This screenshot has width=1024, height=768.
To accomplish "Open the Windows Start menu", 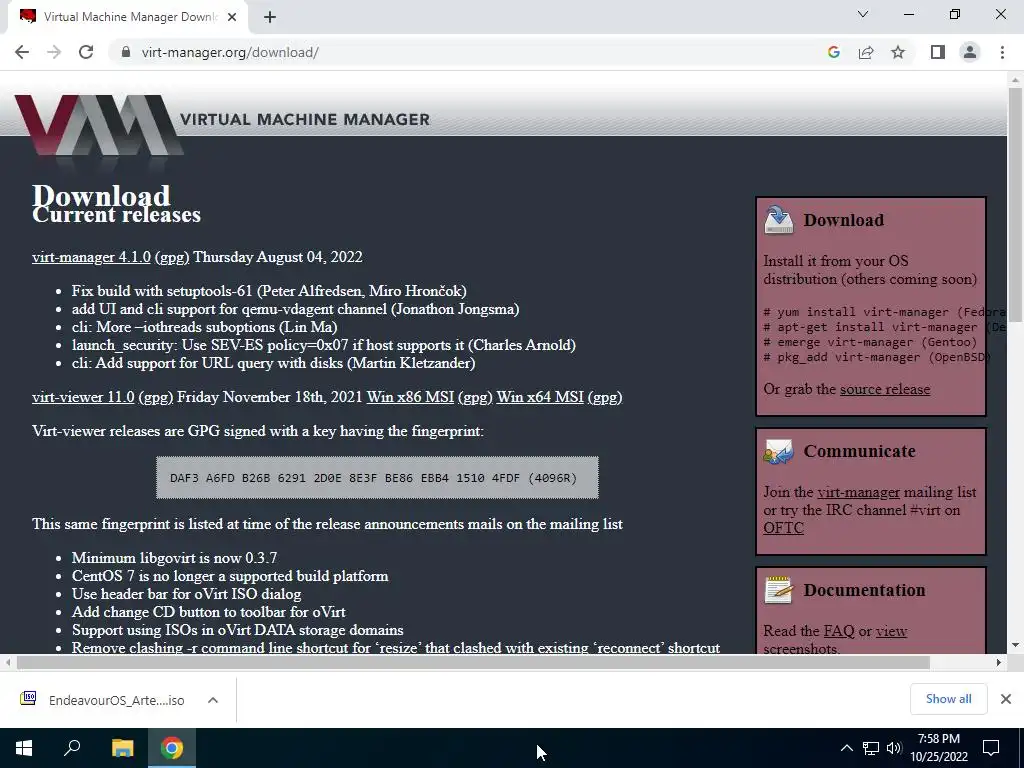I will click(24, 748).
